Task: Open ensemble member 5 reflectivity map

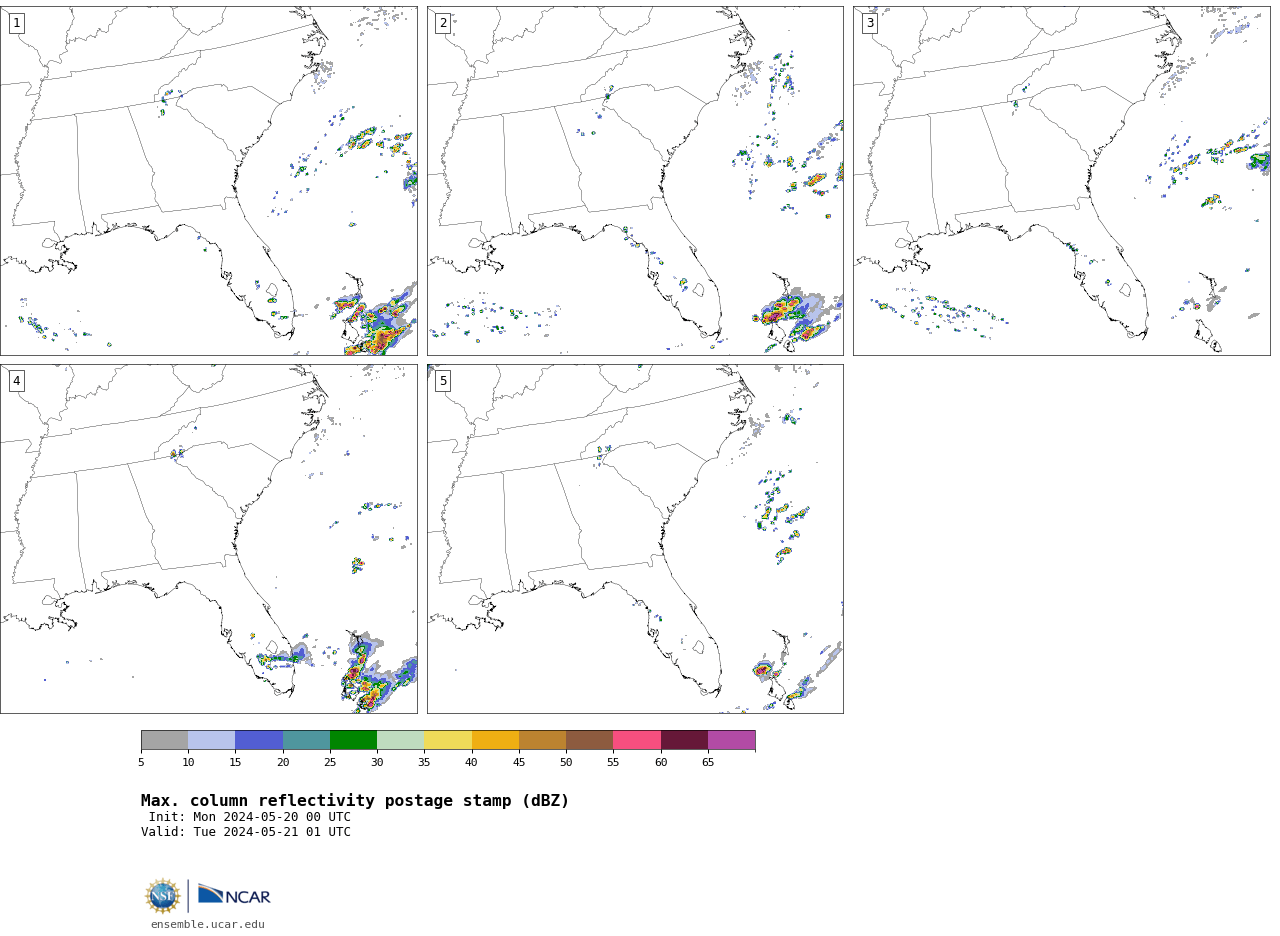Action: point(635,539)
